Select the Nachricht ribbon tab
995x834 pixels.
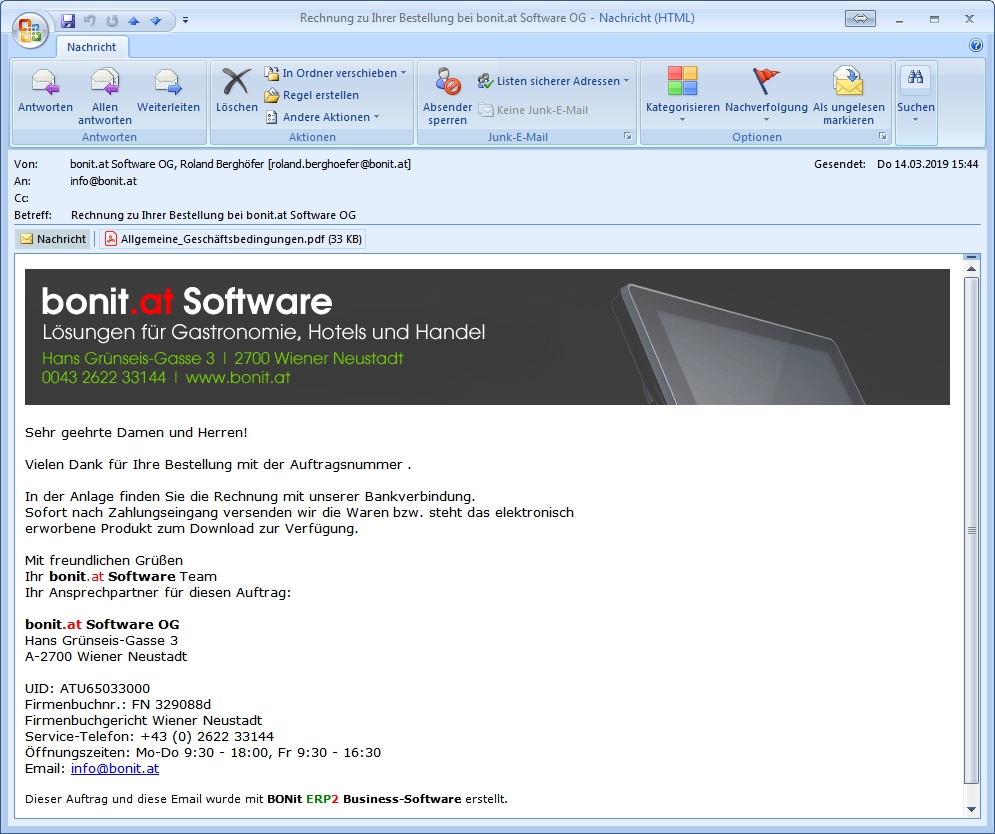[91, 47]
